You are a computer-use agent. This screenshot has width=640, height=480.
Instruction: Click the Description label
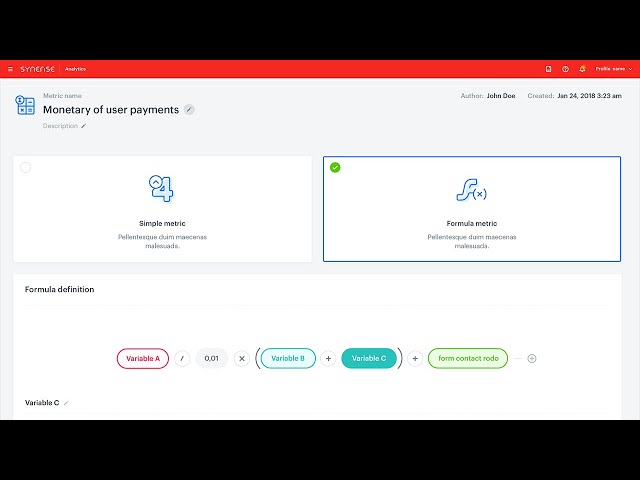click(60, 126)
